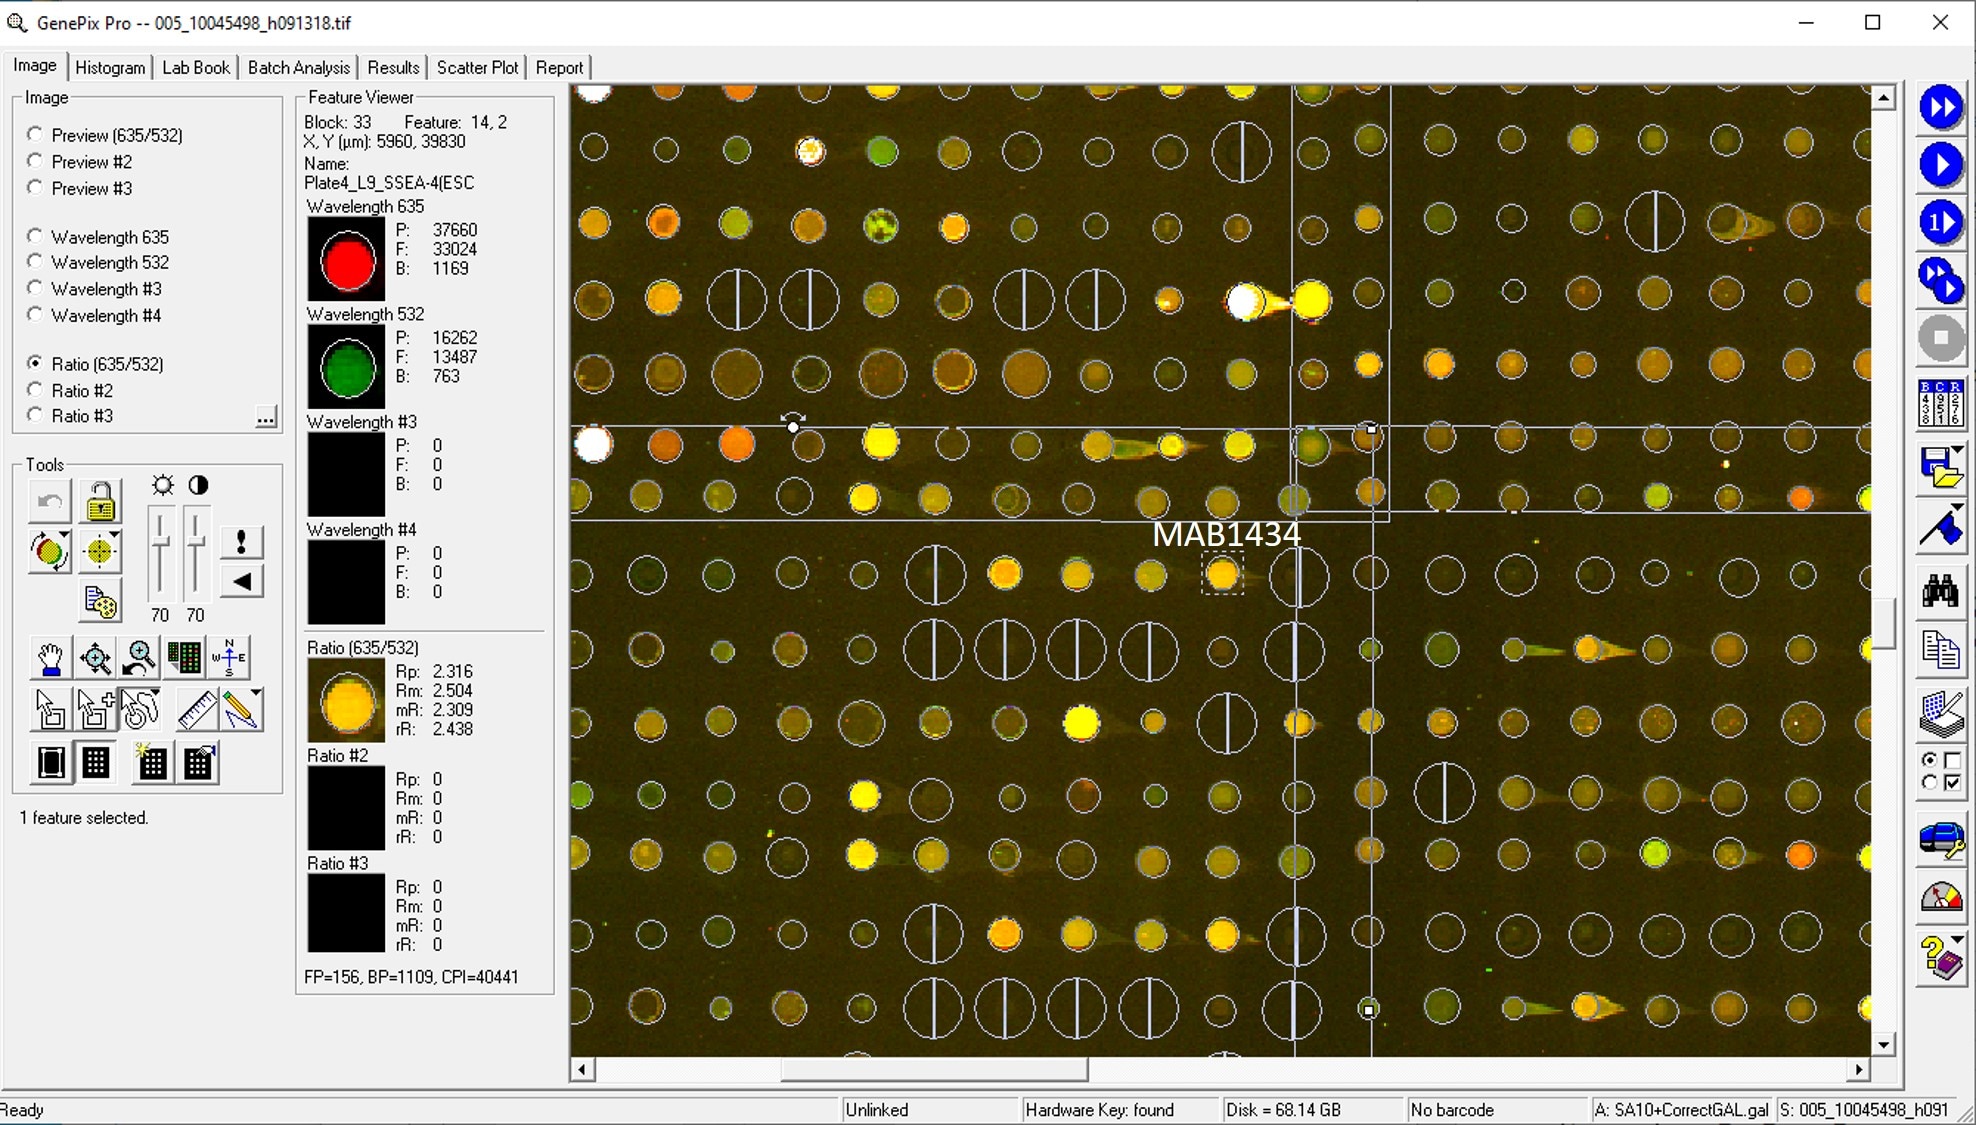Switch to the Histogram tab

110,67
